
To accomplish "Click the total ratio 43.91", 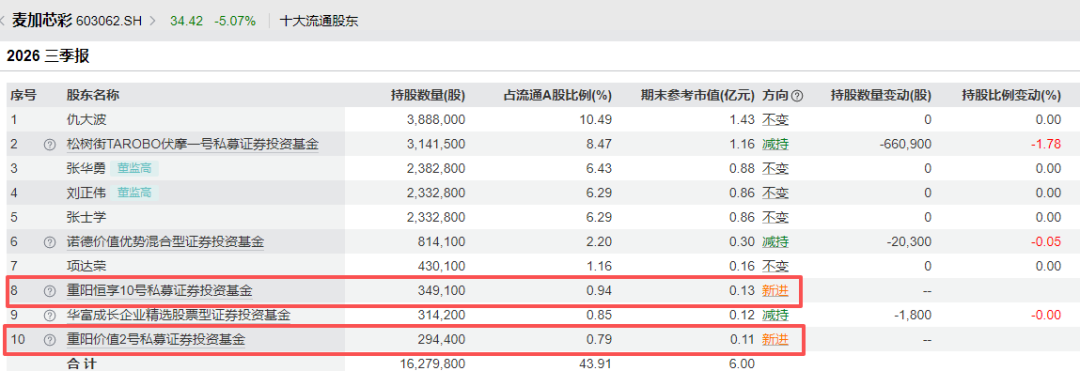I will 597,363.
